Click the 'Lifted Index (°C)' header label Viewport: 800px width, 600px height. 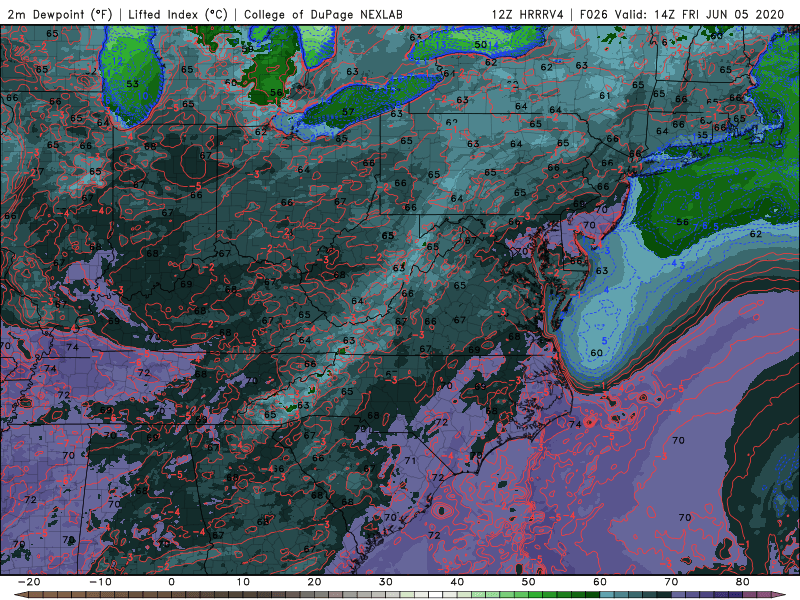click(x=178, y=14)
